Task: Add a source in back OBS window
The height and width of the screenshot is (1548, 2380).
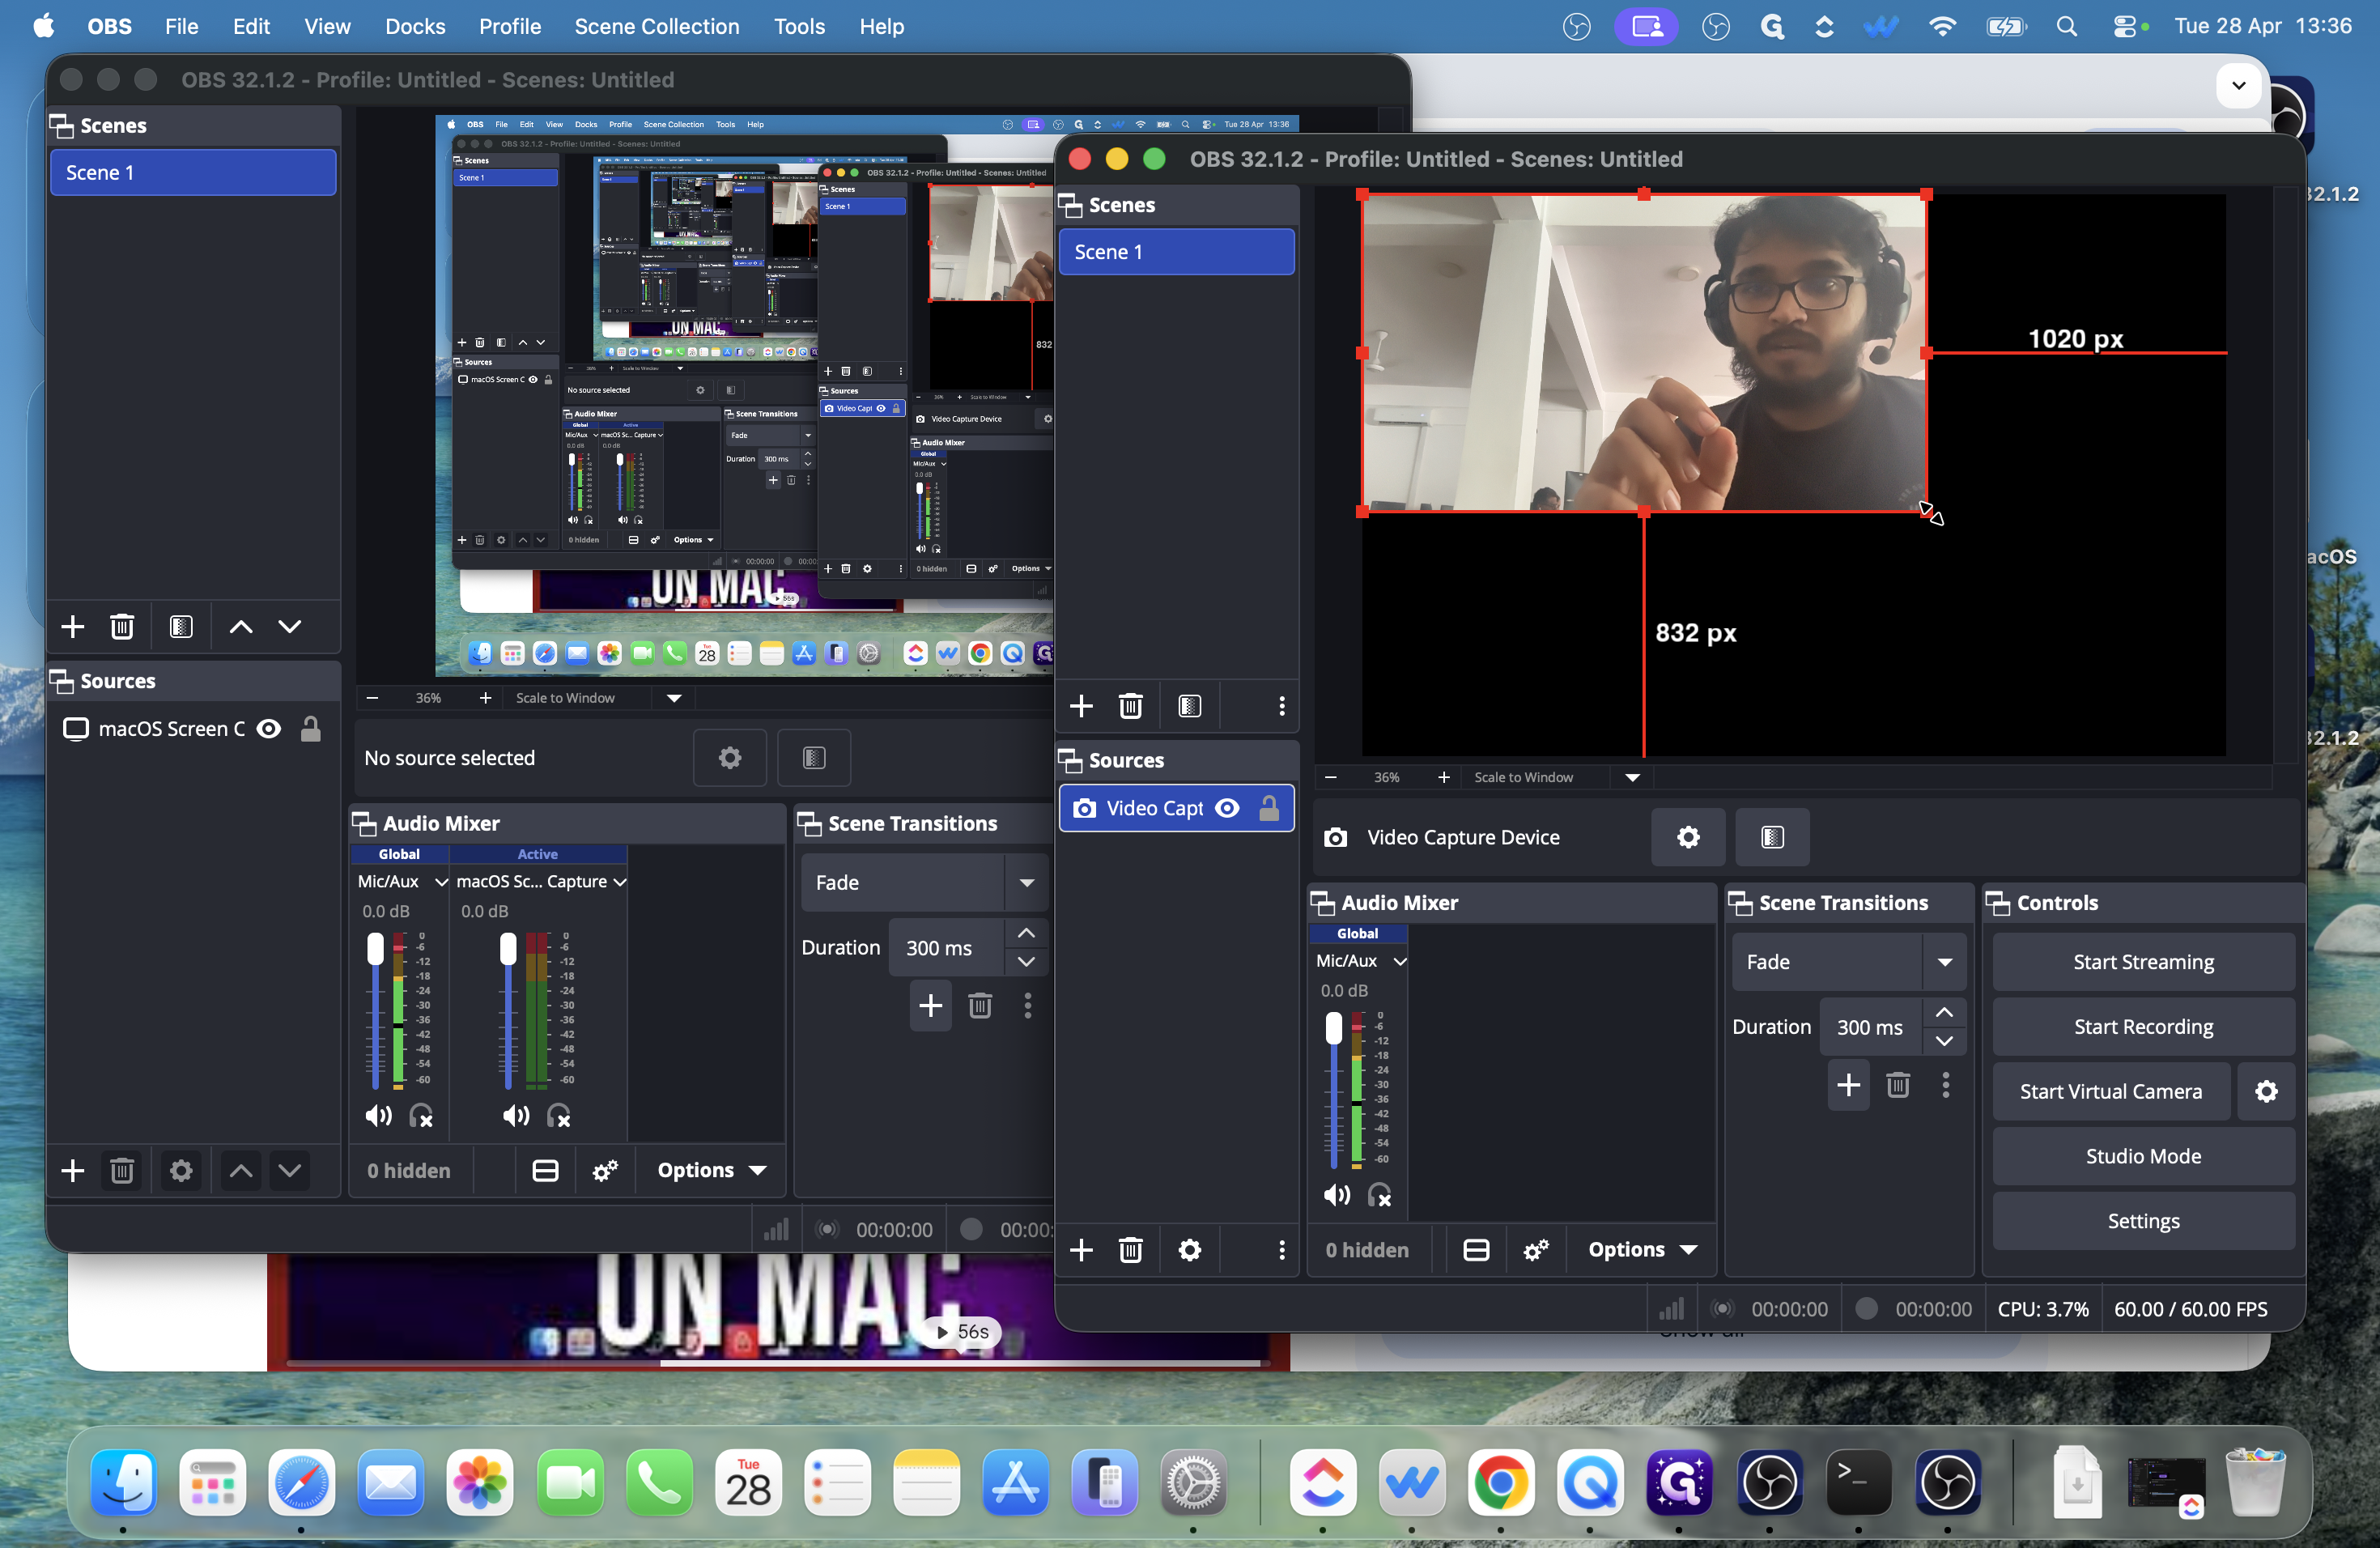Action: pyautogui.click(x=72, y=1170)
